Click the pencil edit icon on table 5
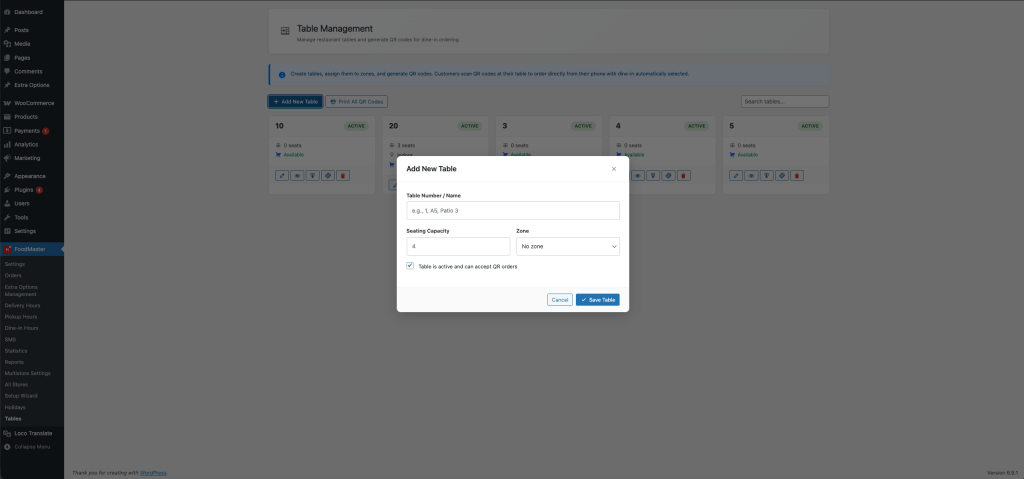Screen dimensions: 1024x479 pyautogui.click(x=736, y=176)
